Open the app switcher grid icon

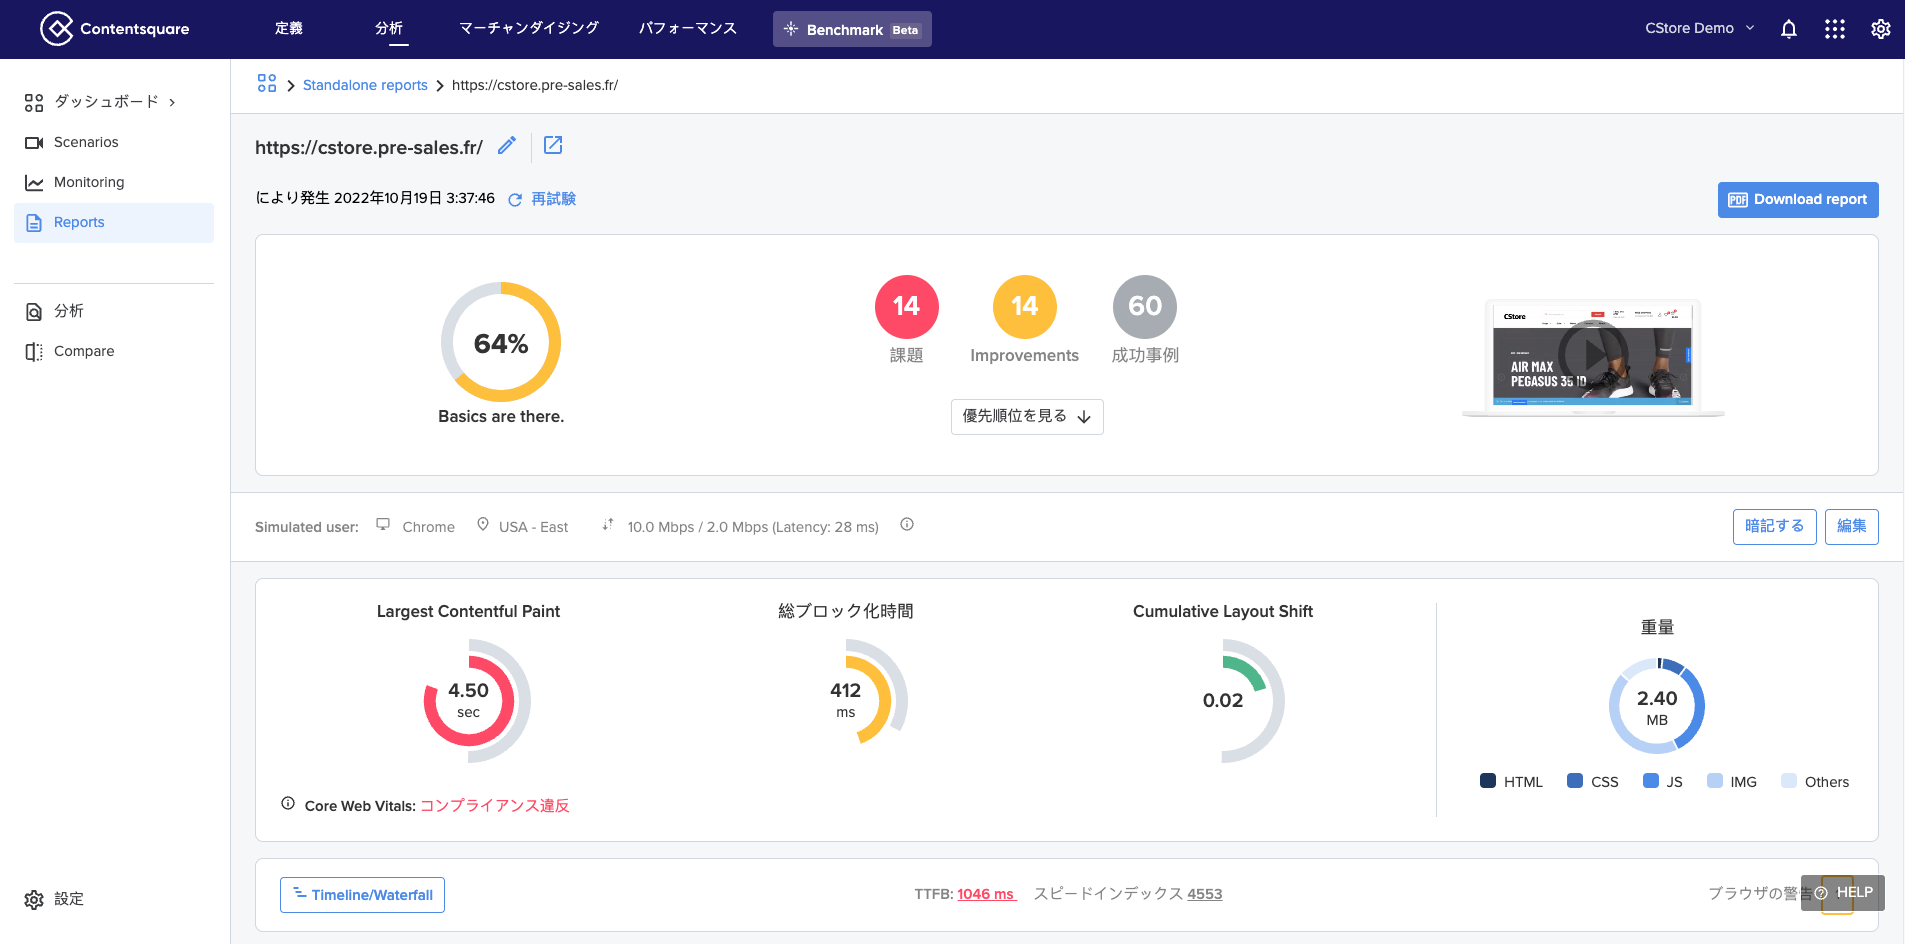tap(1834, 29)
